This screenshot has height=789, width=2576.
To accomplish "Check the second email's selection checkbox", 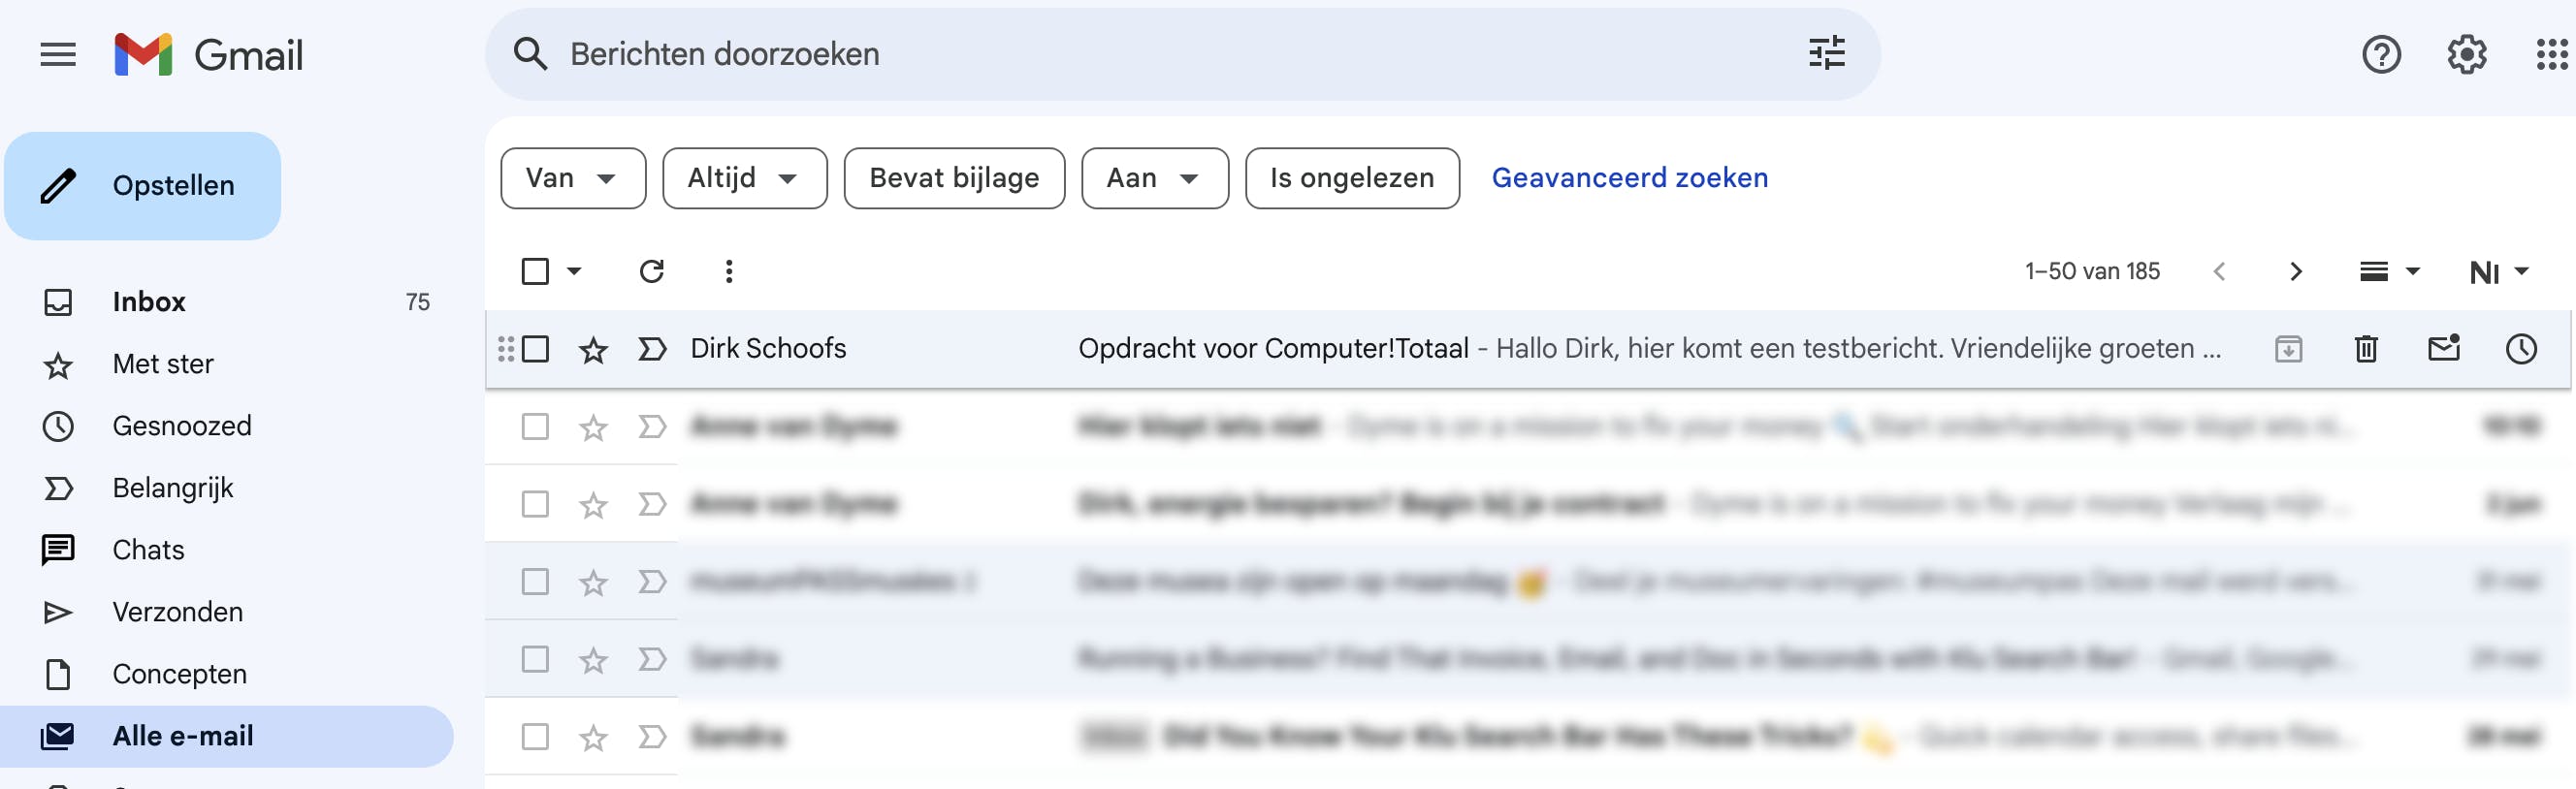I will pyautogui.click(x=537, y=426).
